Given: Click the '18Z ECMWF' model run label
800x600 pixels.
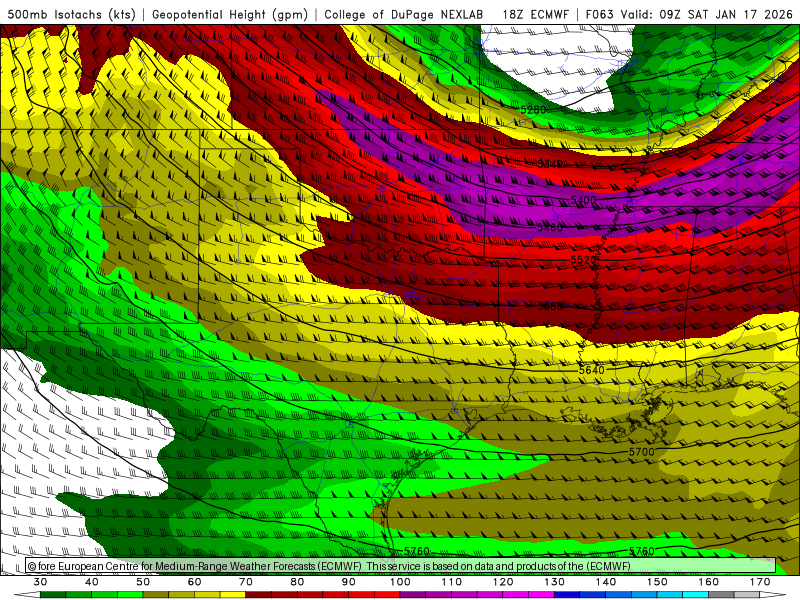Looking at the screenshot, I should tap(535, 15).
